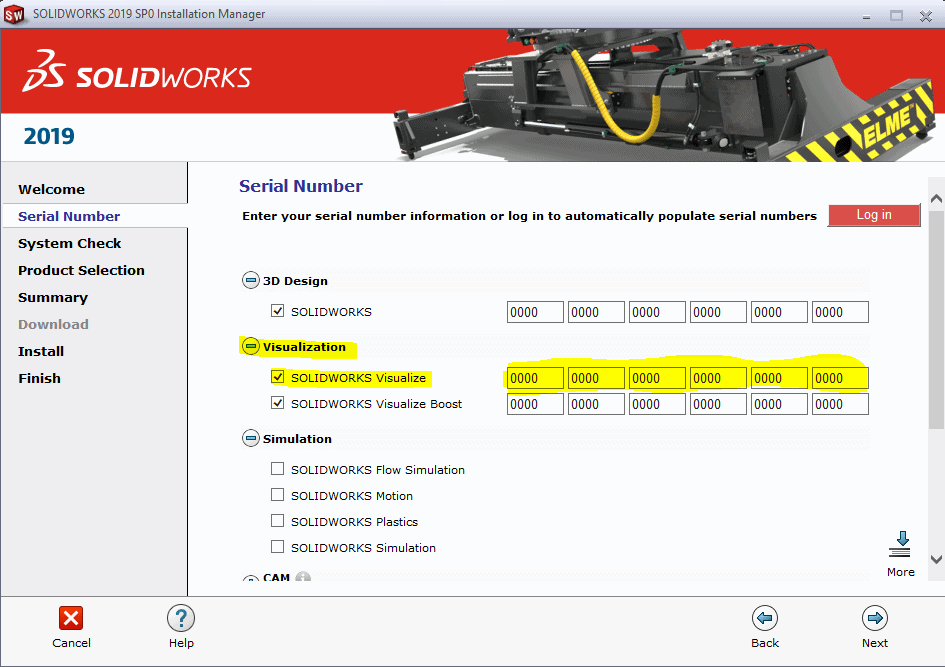Click second serial field of SOLIDWORKS row
Screen dimensions: 945x667
click(x=596, y=312)
